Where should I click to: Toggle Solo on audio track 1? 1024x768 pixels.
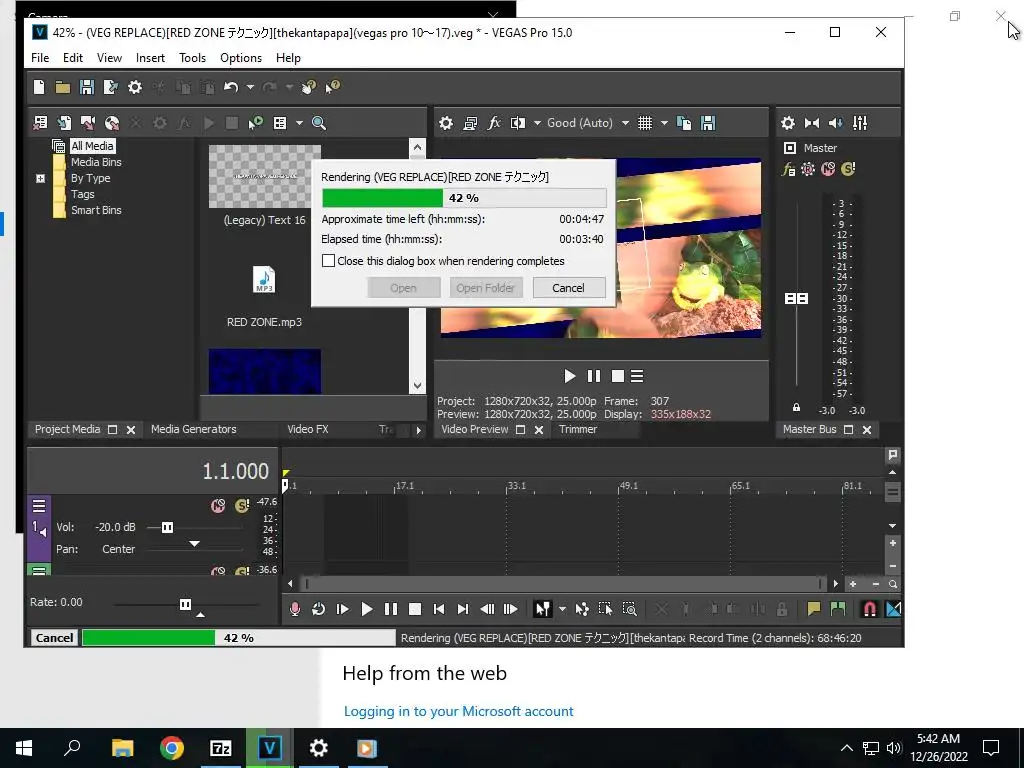point(242,505)
